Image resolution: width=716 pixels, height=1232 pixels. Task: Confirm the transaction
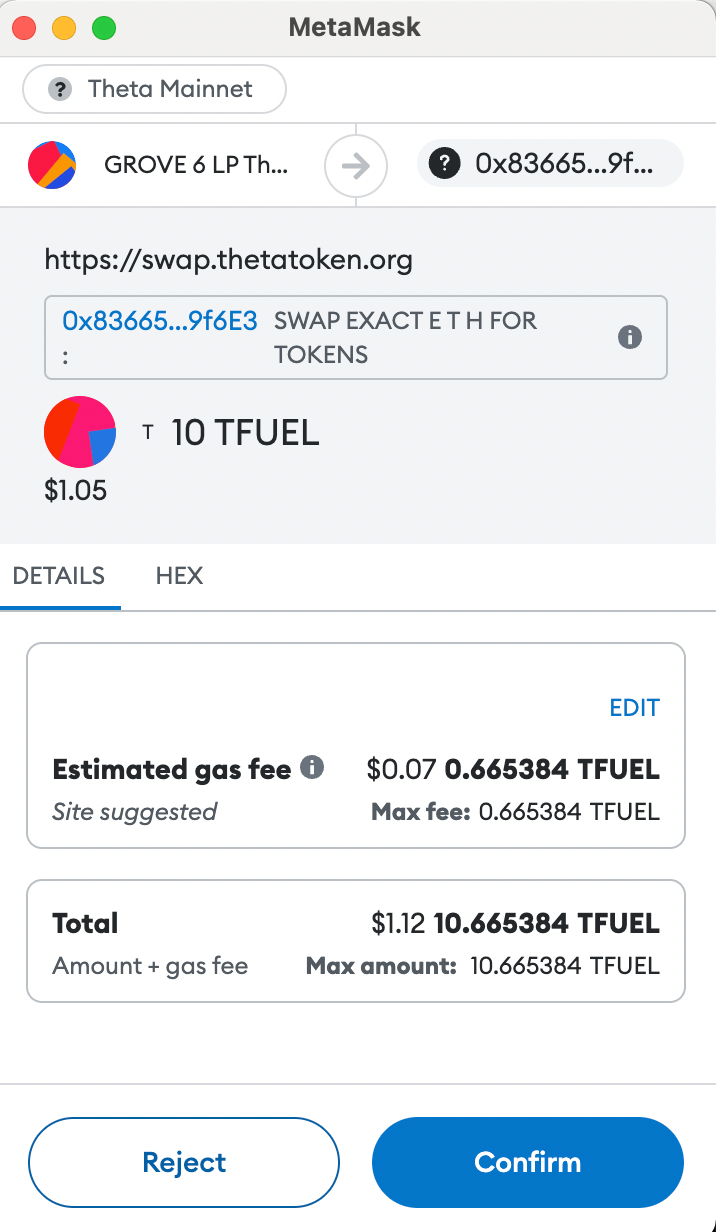[x=527, y=1162]
